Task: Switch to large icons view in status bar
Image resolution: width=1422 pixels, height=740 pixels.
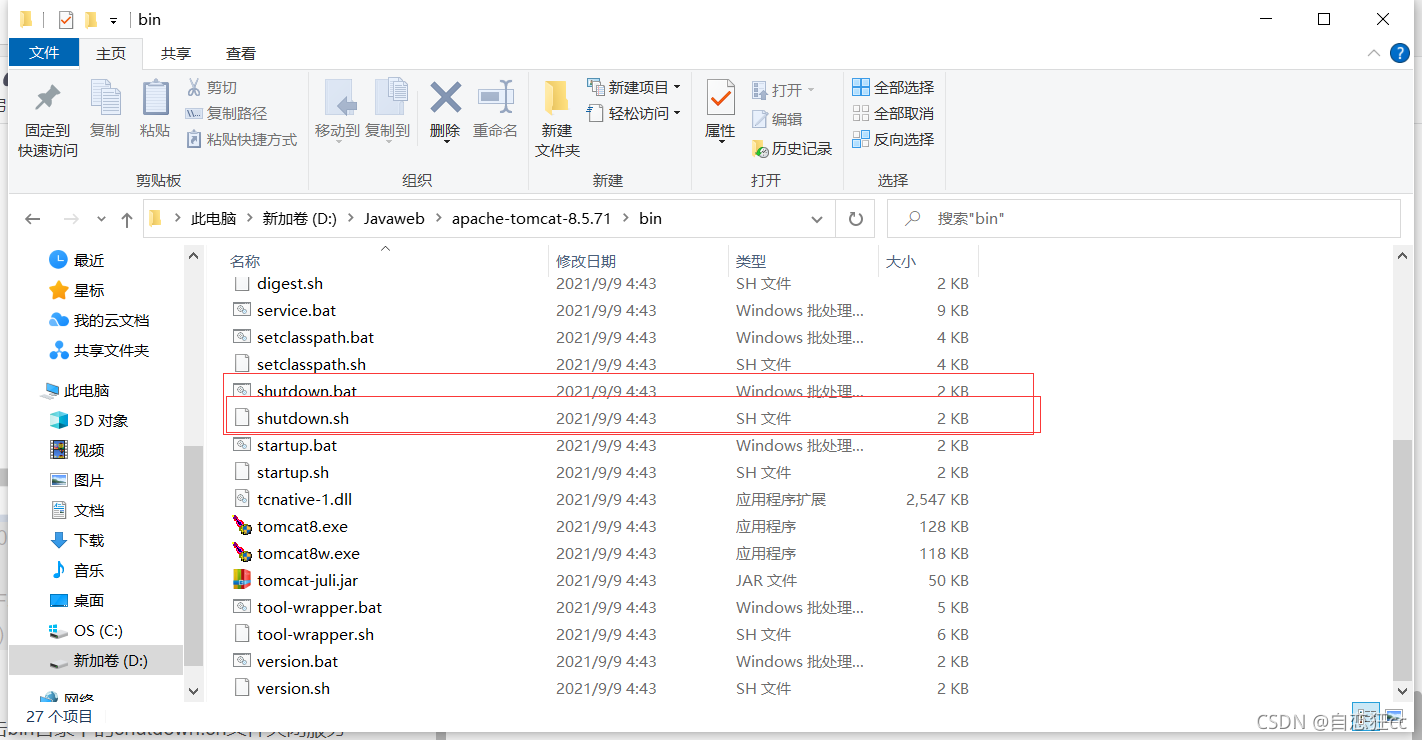Action: 1395,716
